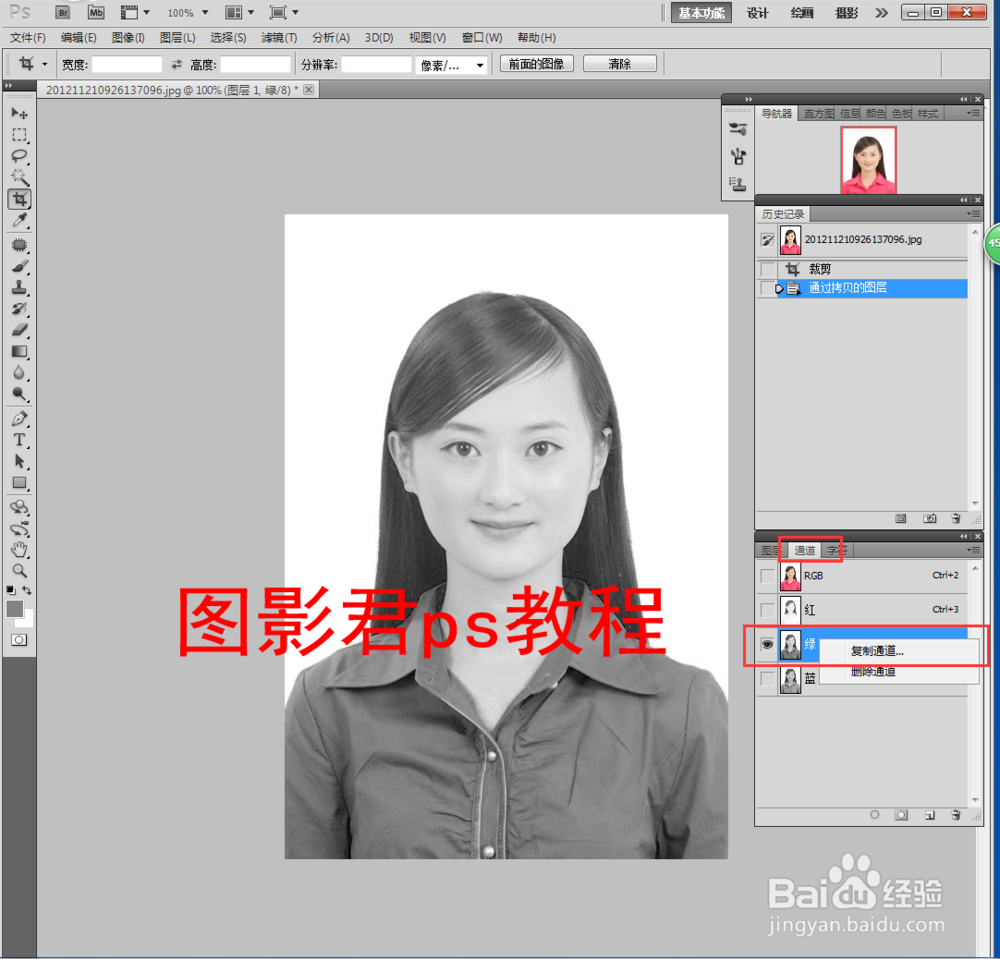
Task: Select the Zoom tool
Action: pyautogui.click(x=18, y=571)
